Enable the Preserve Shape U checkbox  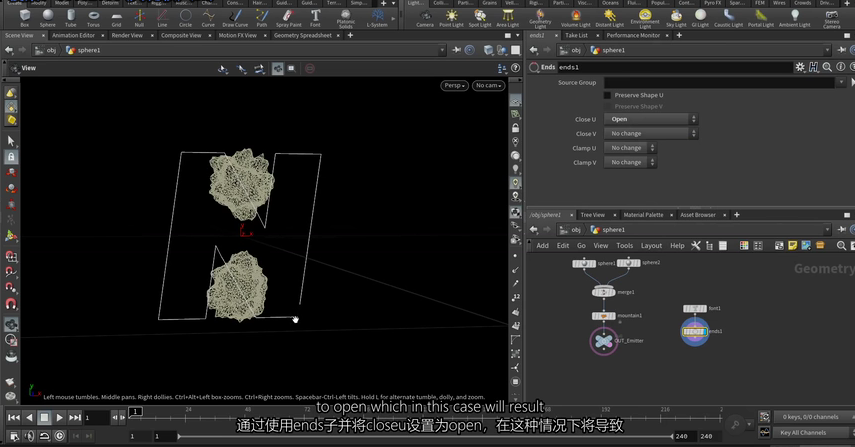tap(607, 95)
